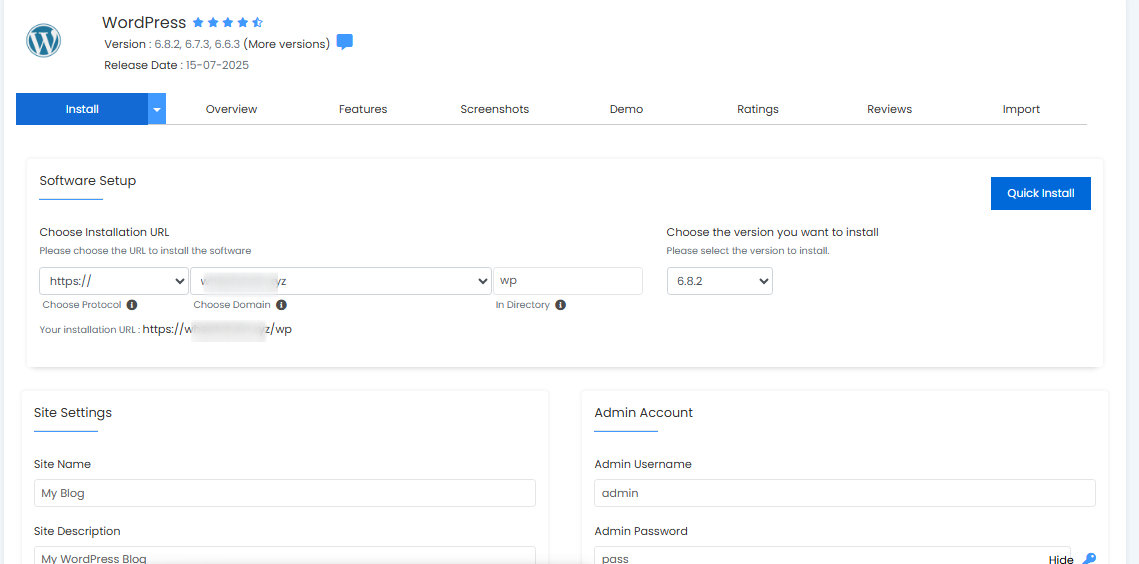The image size is (1139, 564).
Task: Open the blue comment bubble icon
Action: point(345,42)
